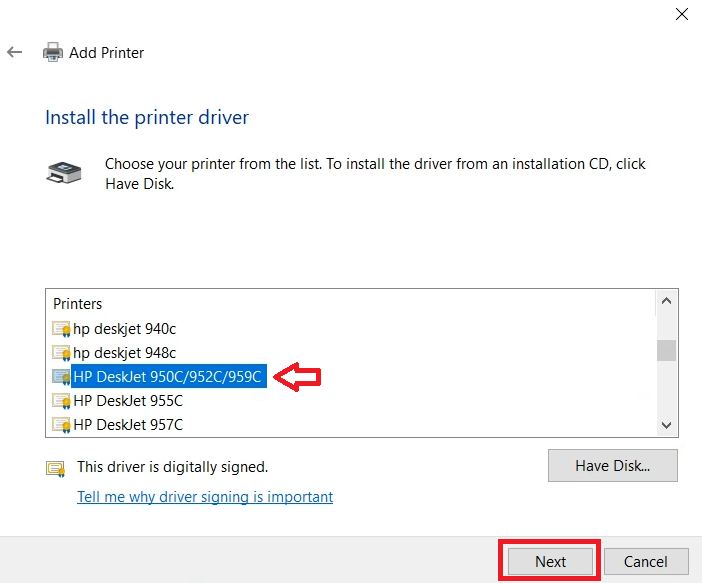Image resolution: width=702 pixels, height=583 pixels.
Task: Select HP DeskJet 957C printer
Action: (x=128, y=424)
